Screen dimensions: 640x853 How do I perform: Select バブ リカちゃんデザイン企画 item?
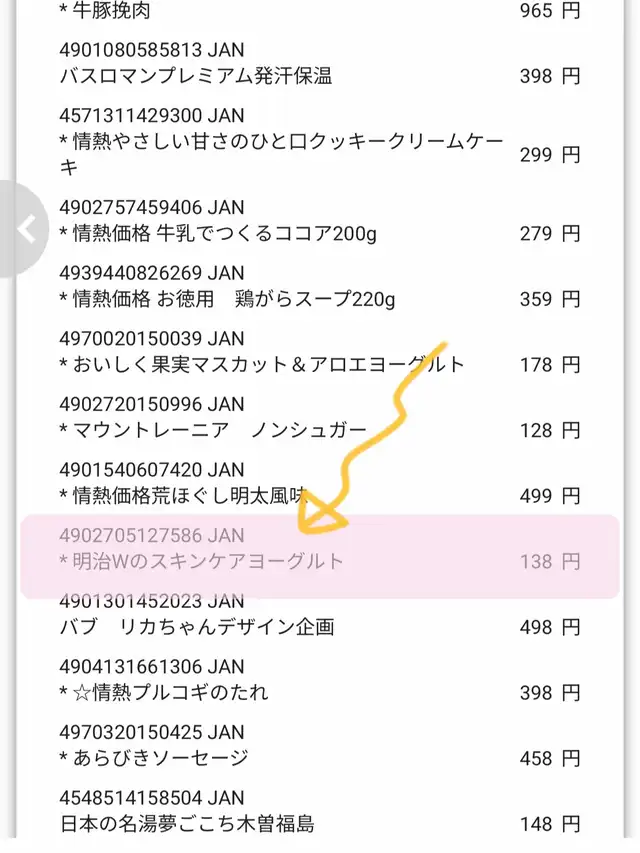click(x=197, y=627)
